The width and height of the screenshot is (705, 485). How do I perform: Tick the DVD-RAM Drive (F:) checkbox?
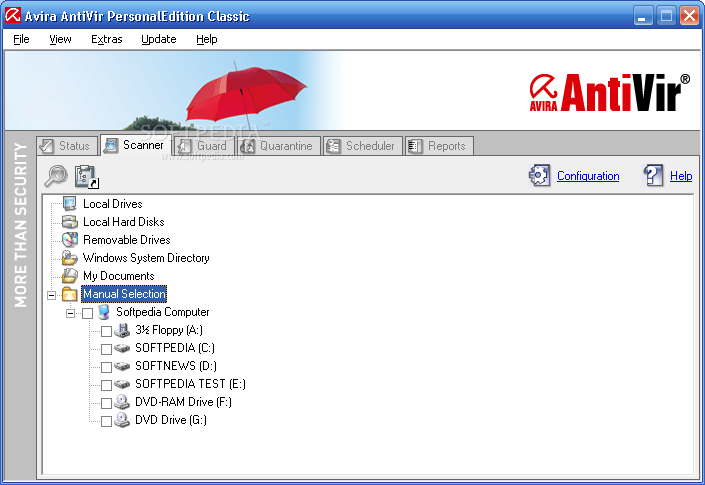tap(106, 402)
